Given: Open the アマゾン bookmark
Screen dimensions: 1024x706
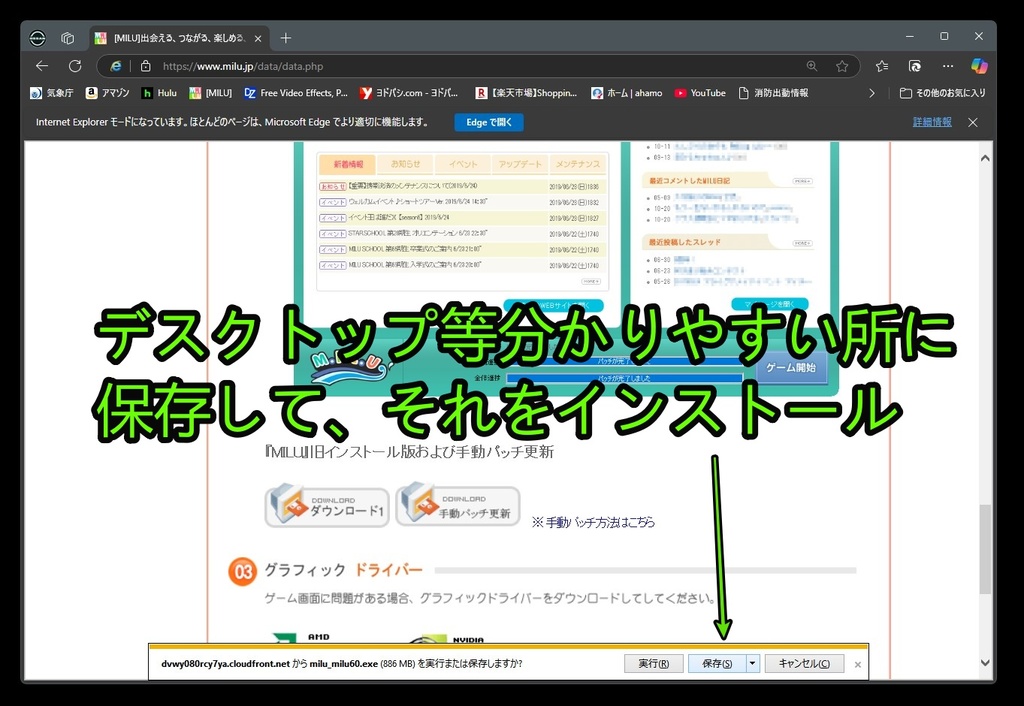Looking at the screenshot, I should click(x=108, y=93).
